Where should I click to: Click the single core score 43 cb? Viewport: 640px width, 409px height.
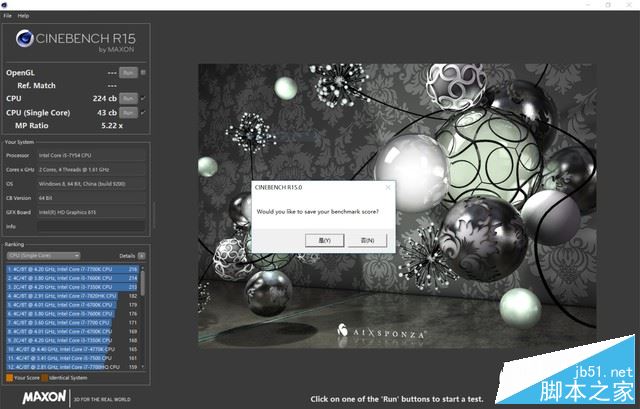click(x=107, y=113)
